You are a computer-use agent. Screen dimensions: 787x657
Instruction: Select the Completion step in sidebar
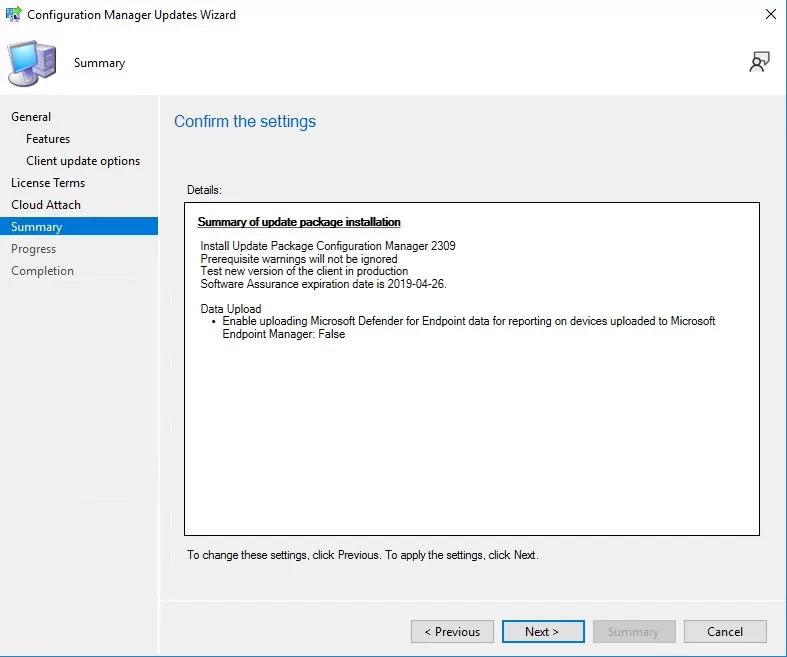(42, 271)
